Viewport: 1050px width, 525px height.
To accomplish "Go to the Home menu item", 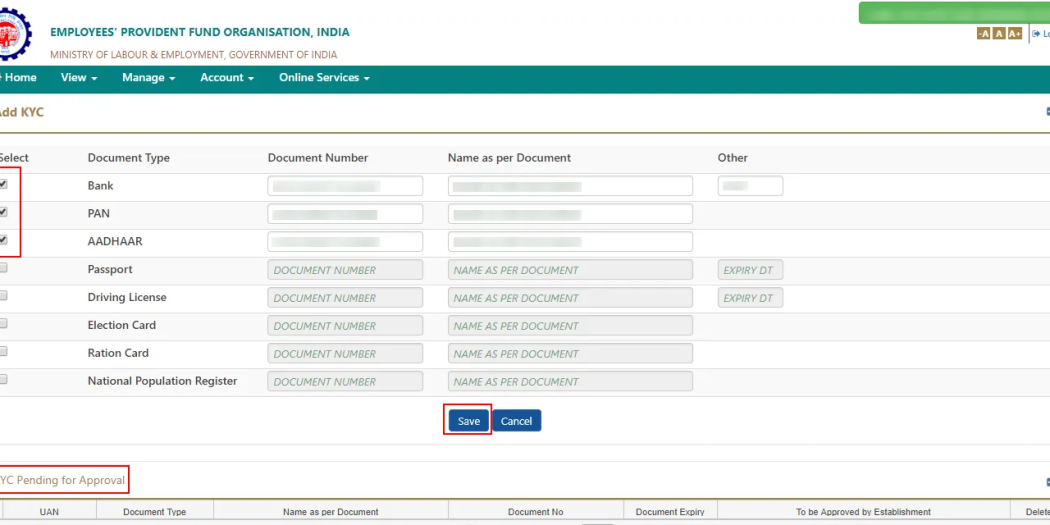I will [x=20, y=78].
